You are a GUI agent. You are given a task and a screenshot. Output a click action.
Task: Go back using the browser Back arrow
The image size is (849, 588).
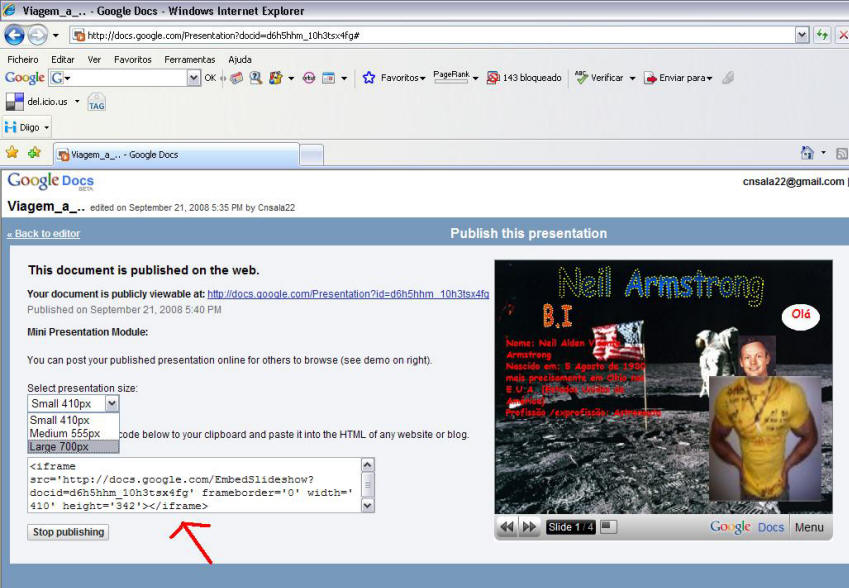click(x=15, y=35)
